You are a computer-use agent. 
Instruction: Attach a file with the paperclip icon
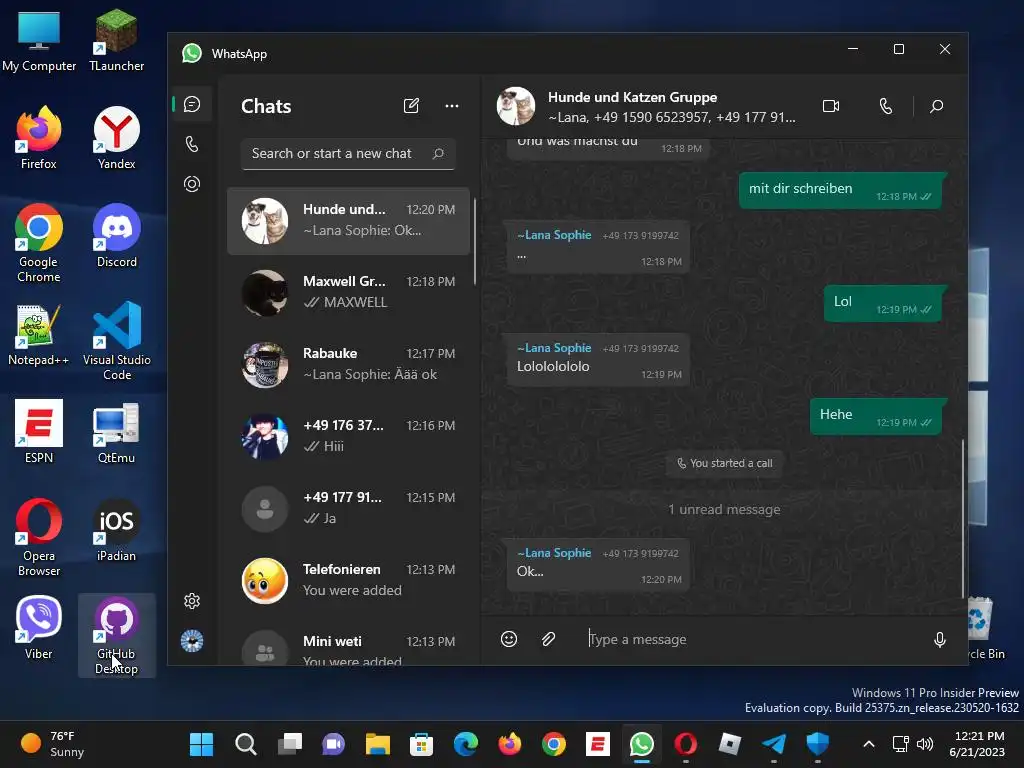pyautogui.click(x=549, y=639)
